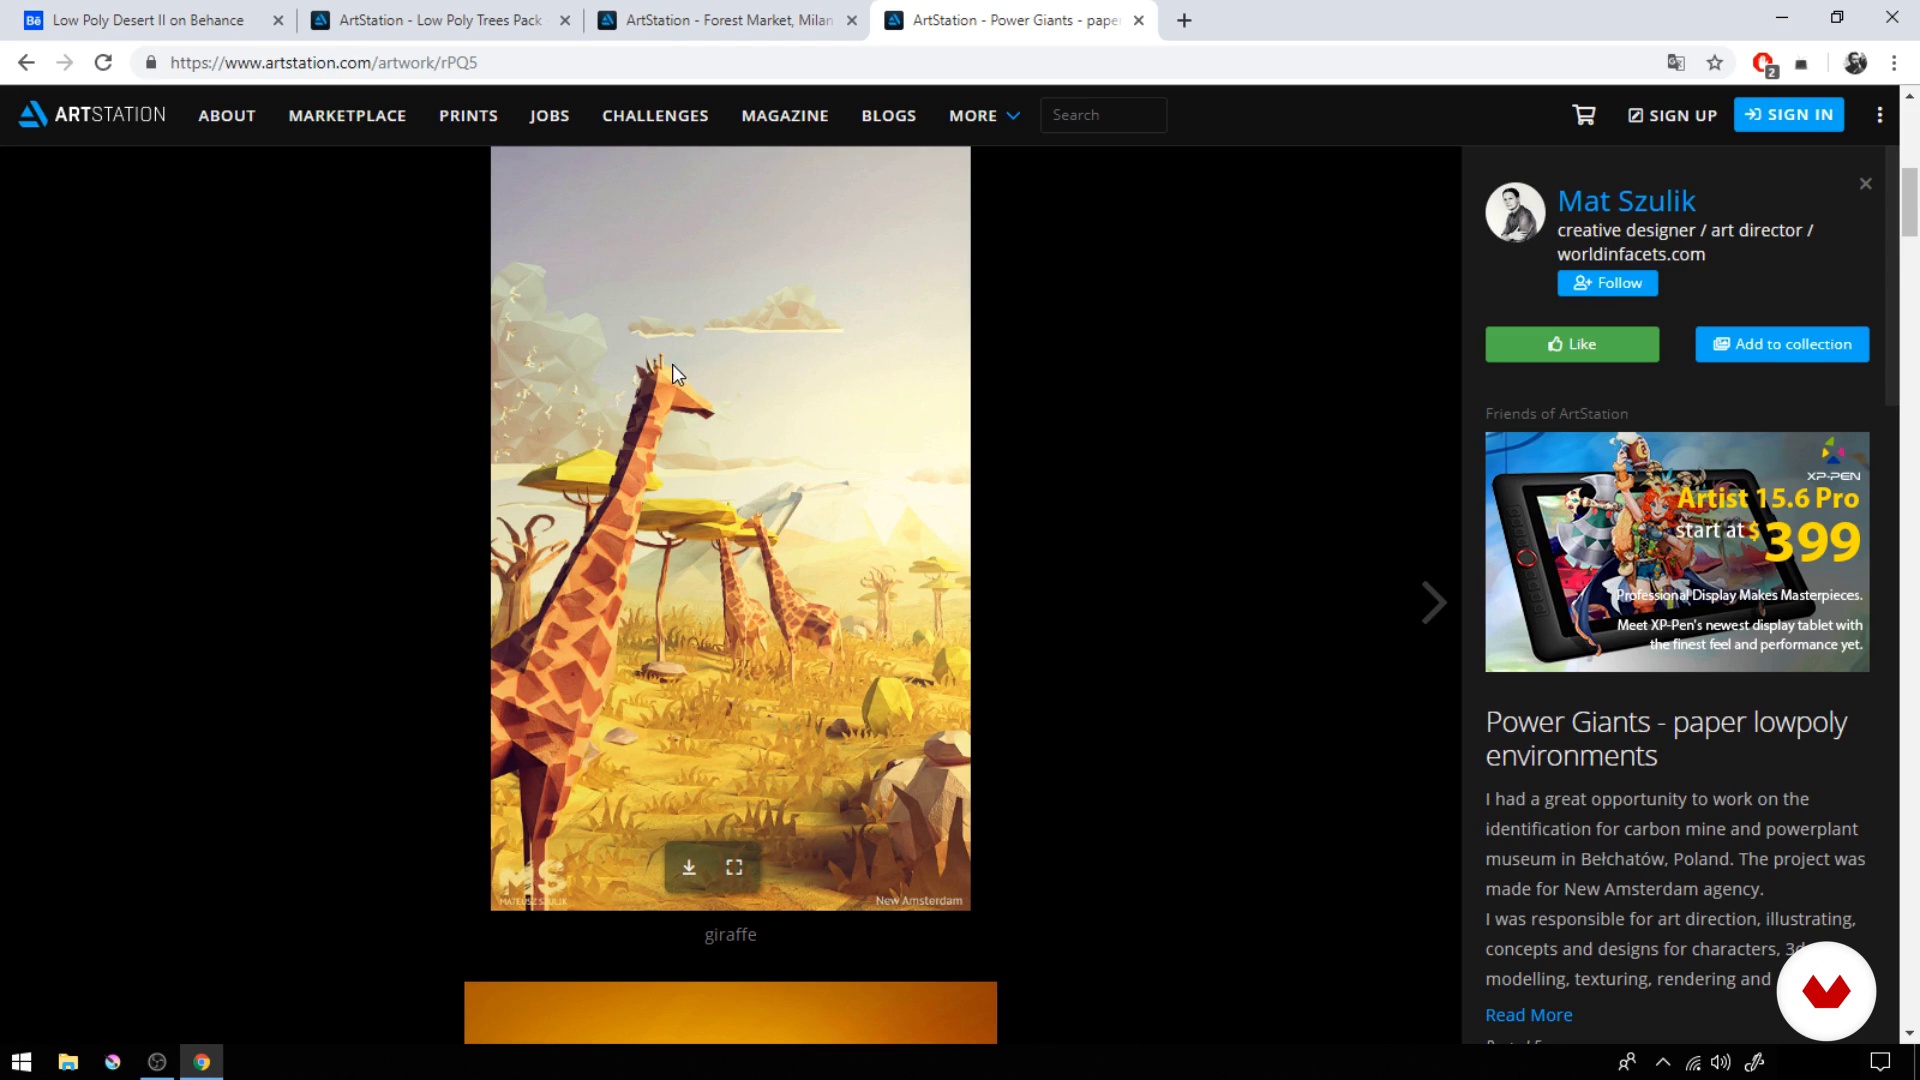Viewport: 1920px width, 1080px height.
Task: Open the header three-dot options menu
Action: coord(1880,115)
